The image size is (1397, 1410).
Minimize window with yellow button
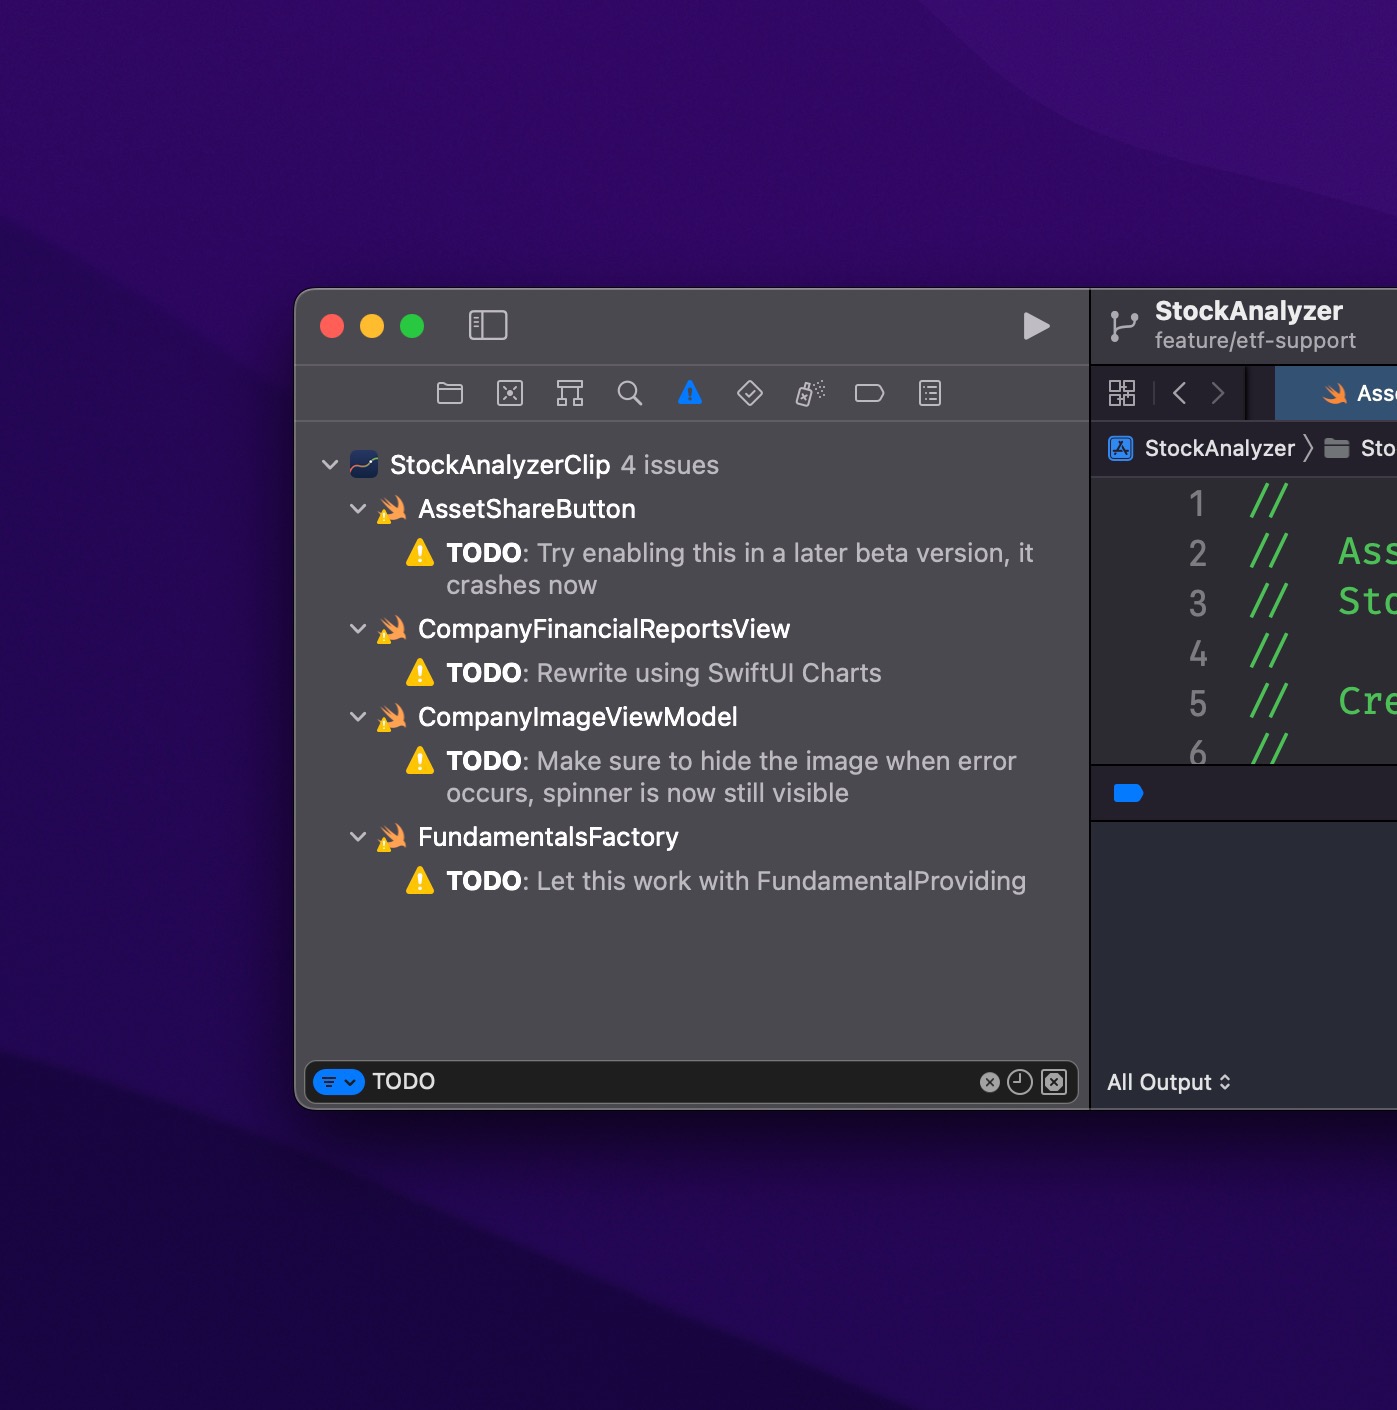372,326
